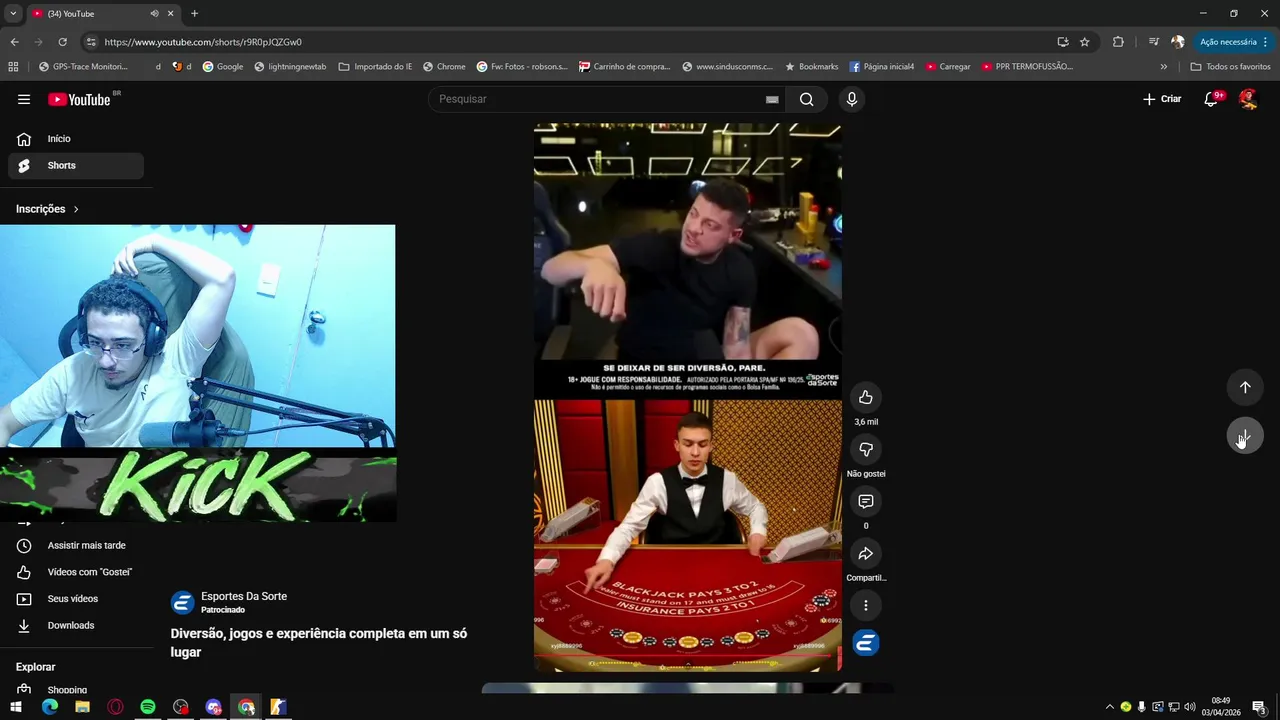Screen dimensions: 1280x720
Task: Open the PPR TERMOFUSSÃO bookmark
Action: (x=1027, y=67)
